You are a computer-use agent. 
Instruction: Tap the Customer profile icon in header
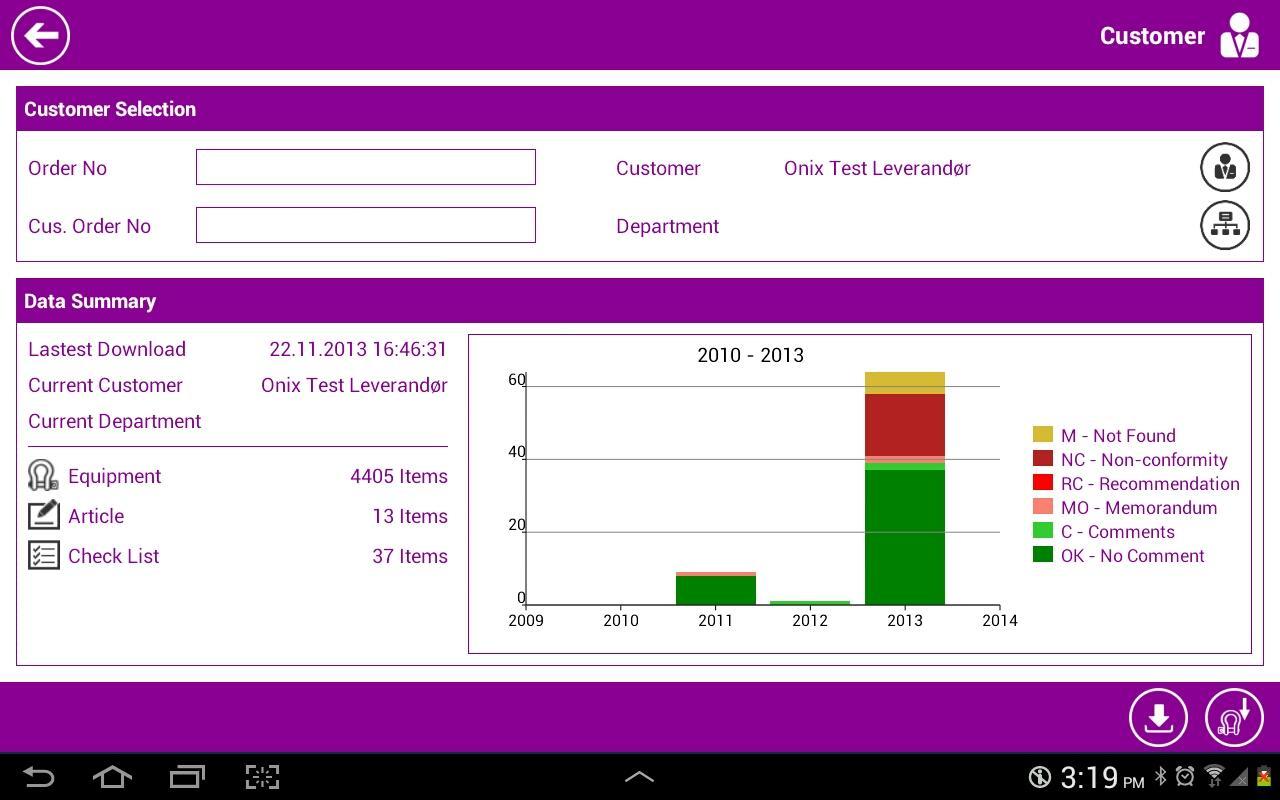click(x=1239, y=35)
